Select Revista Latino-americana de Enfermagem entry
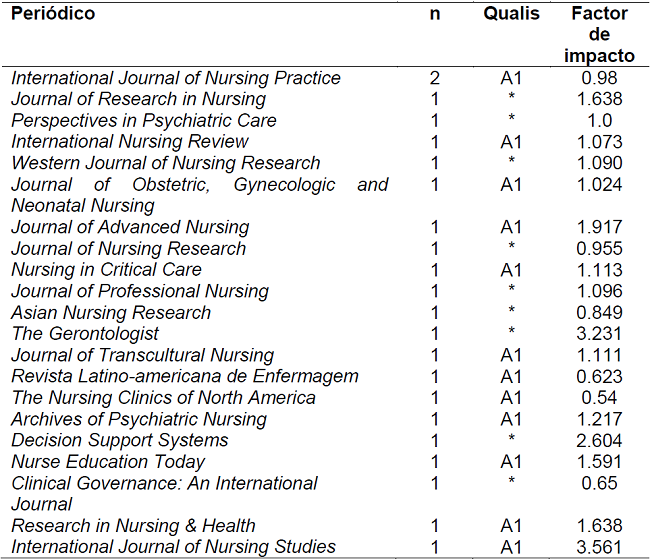 tap(185, 377)
